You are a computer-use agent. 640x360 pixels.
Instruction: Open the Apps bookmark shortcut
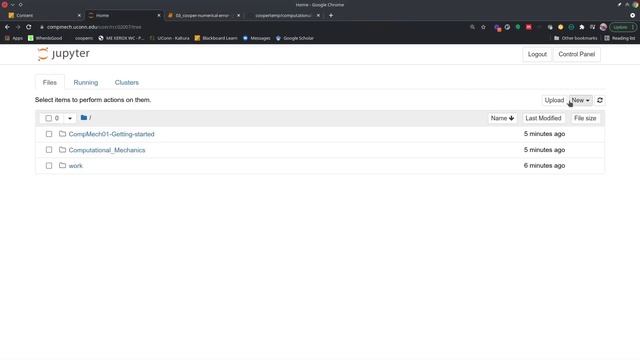(x=14, y=38)
